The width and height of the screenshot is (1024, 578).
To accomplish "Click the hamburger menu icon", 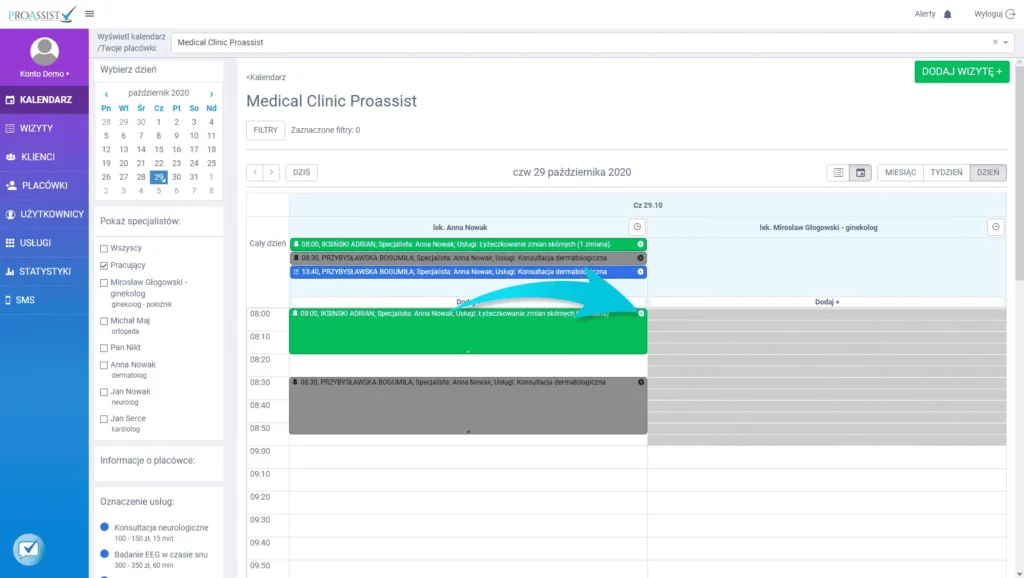I will pyautogui.click(x=90, y=13).
